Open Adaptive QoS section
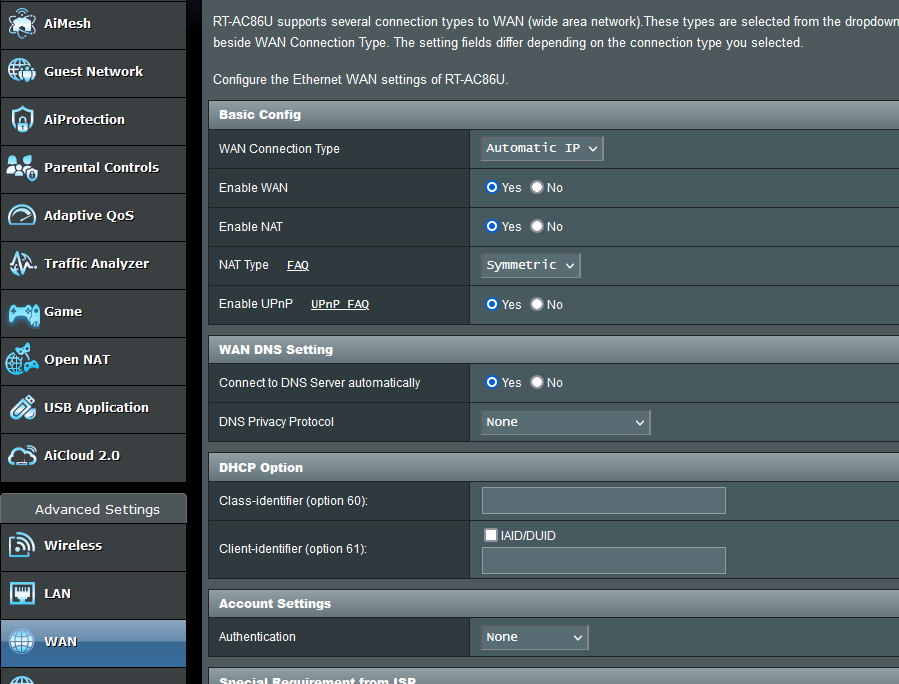Screen dimensions: 899x684 point(93,217)
